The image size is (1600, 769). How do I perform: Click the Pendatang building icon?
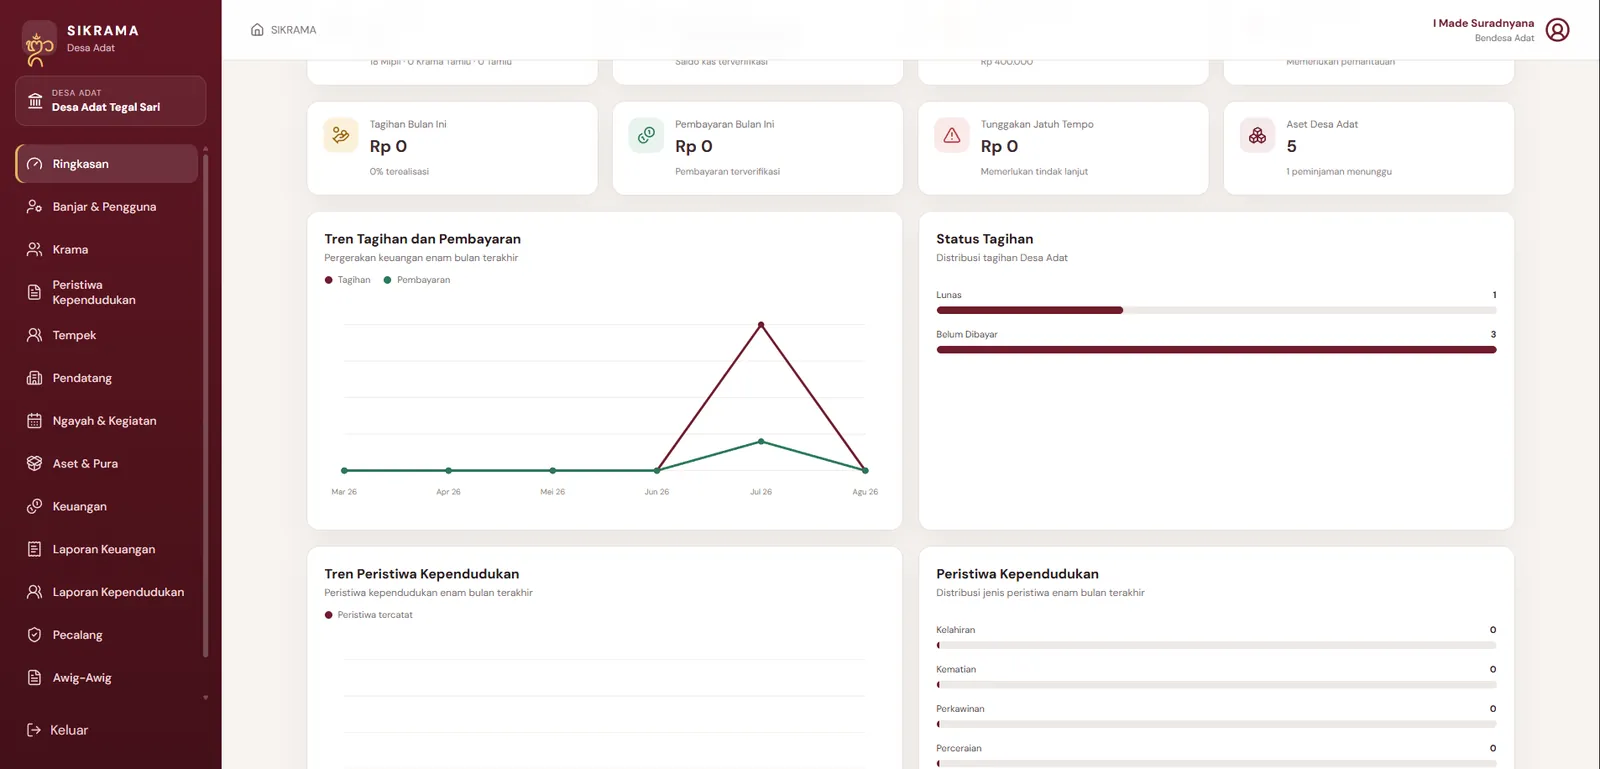pyautogui.click(x=35, y=378)
